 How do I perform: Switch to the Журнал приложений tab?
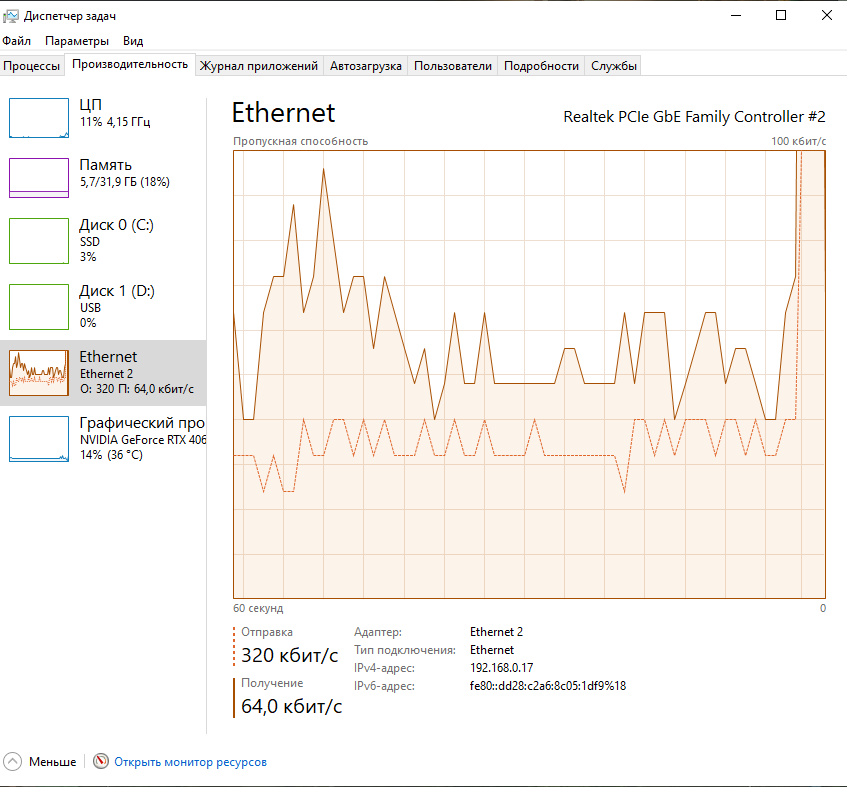click(x=259, y=66)
